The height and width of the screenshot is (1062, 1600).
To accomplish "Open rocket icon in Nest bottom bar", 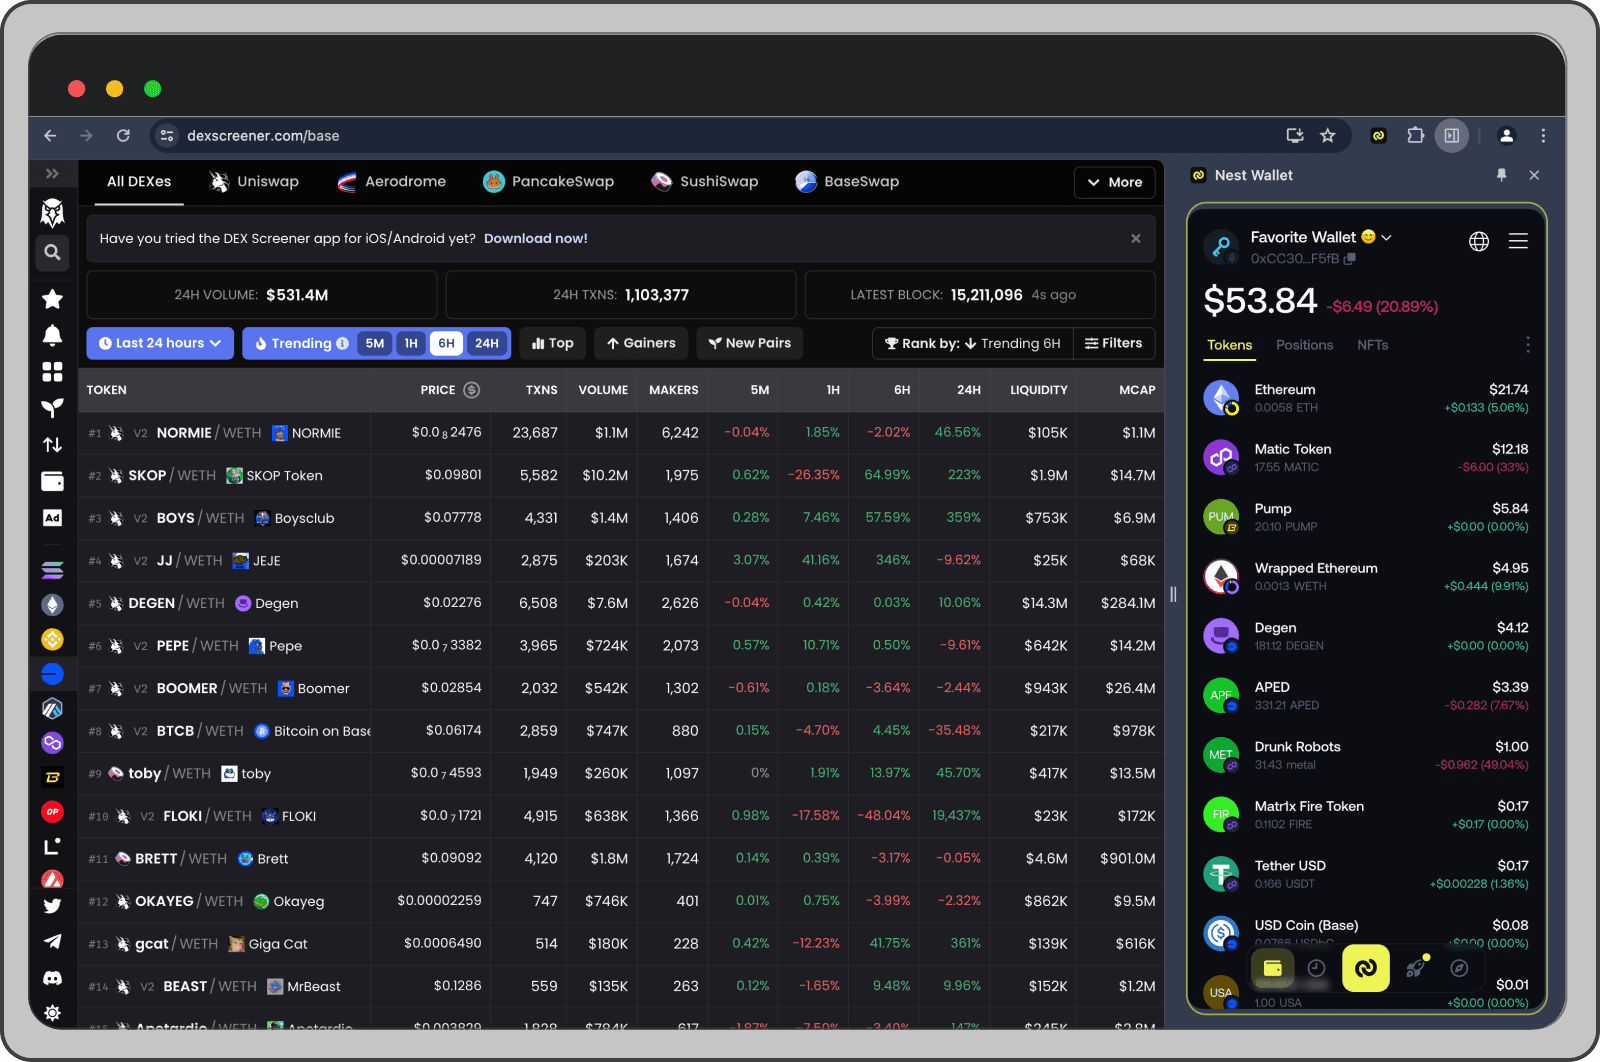I will (x=1415, y=967).
